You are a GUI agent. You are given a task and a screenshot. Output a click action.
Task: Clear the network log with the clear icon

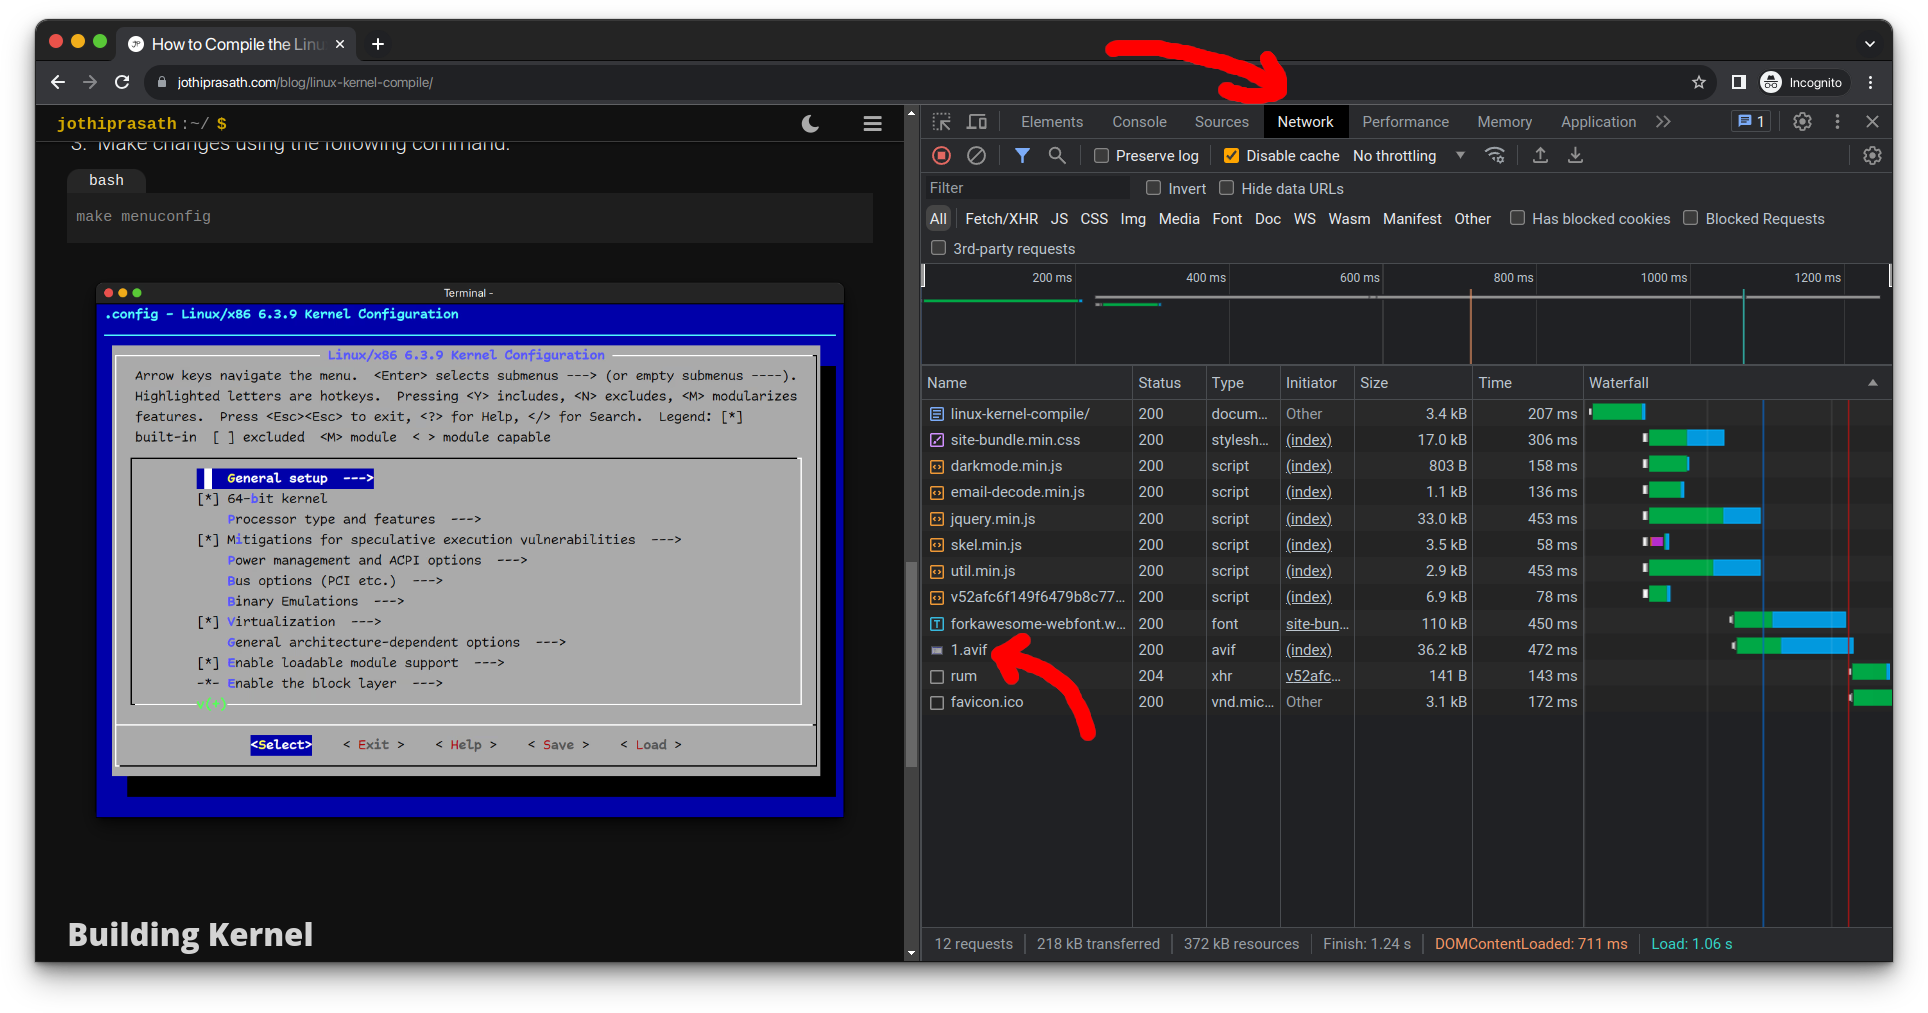[x=976, y=155]
